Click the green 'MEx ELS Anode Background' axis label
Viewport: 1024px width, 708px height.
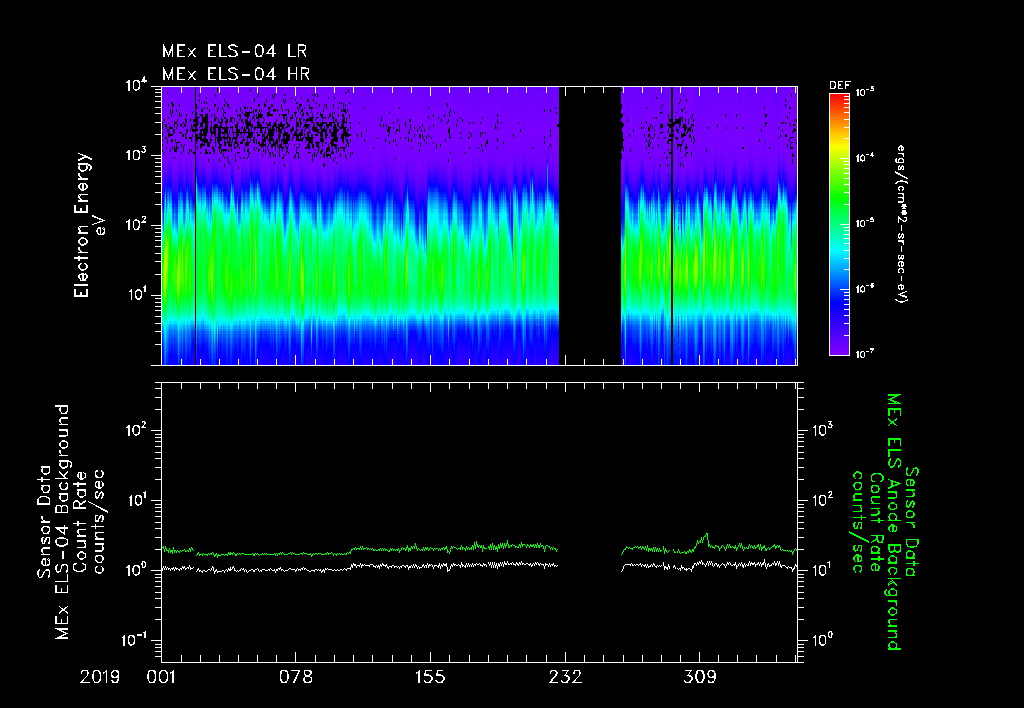pyautogui.click(x=893, y=523)
